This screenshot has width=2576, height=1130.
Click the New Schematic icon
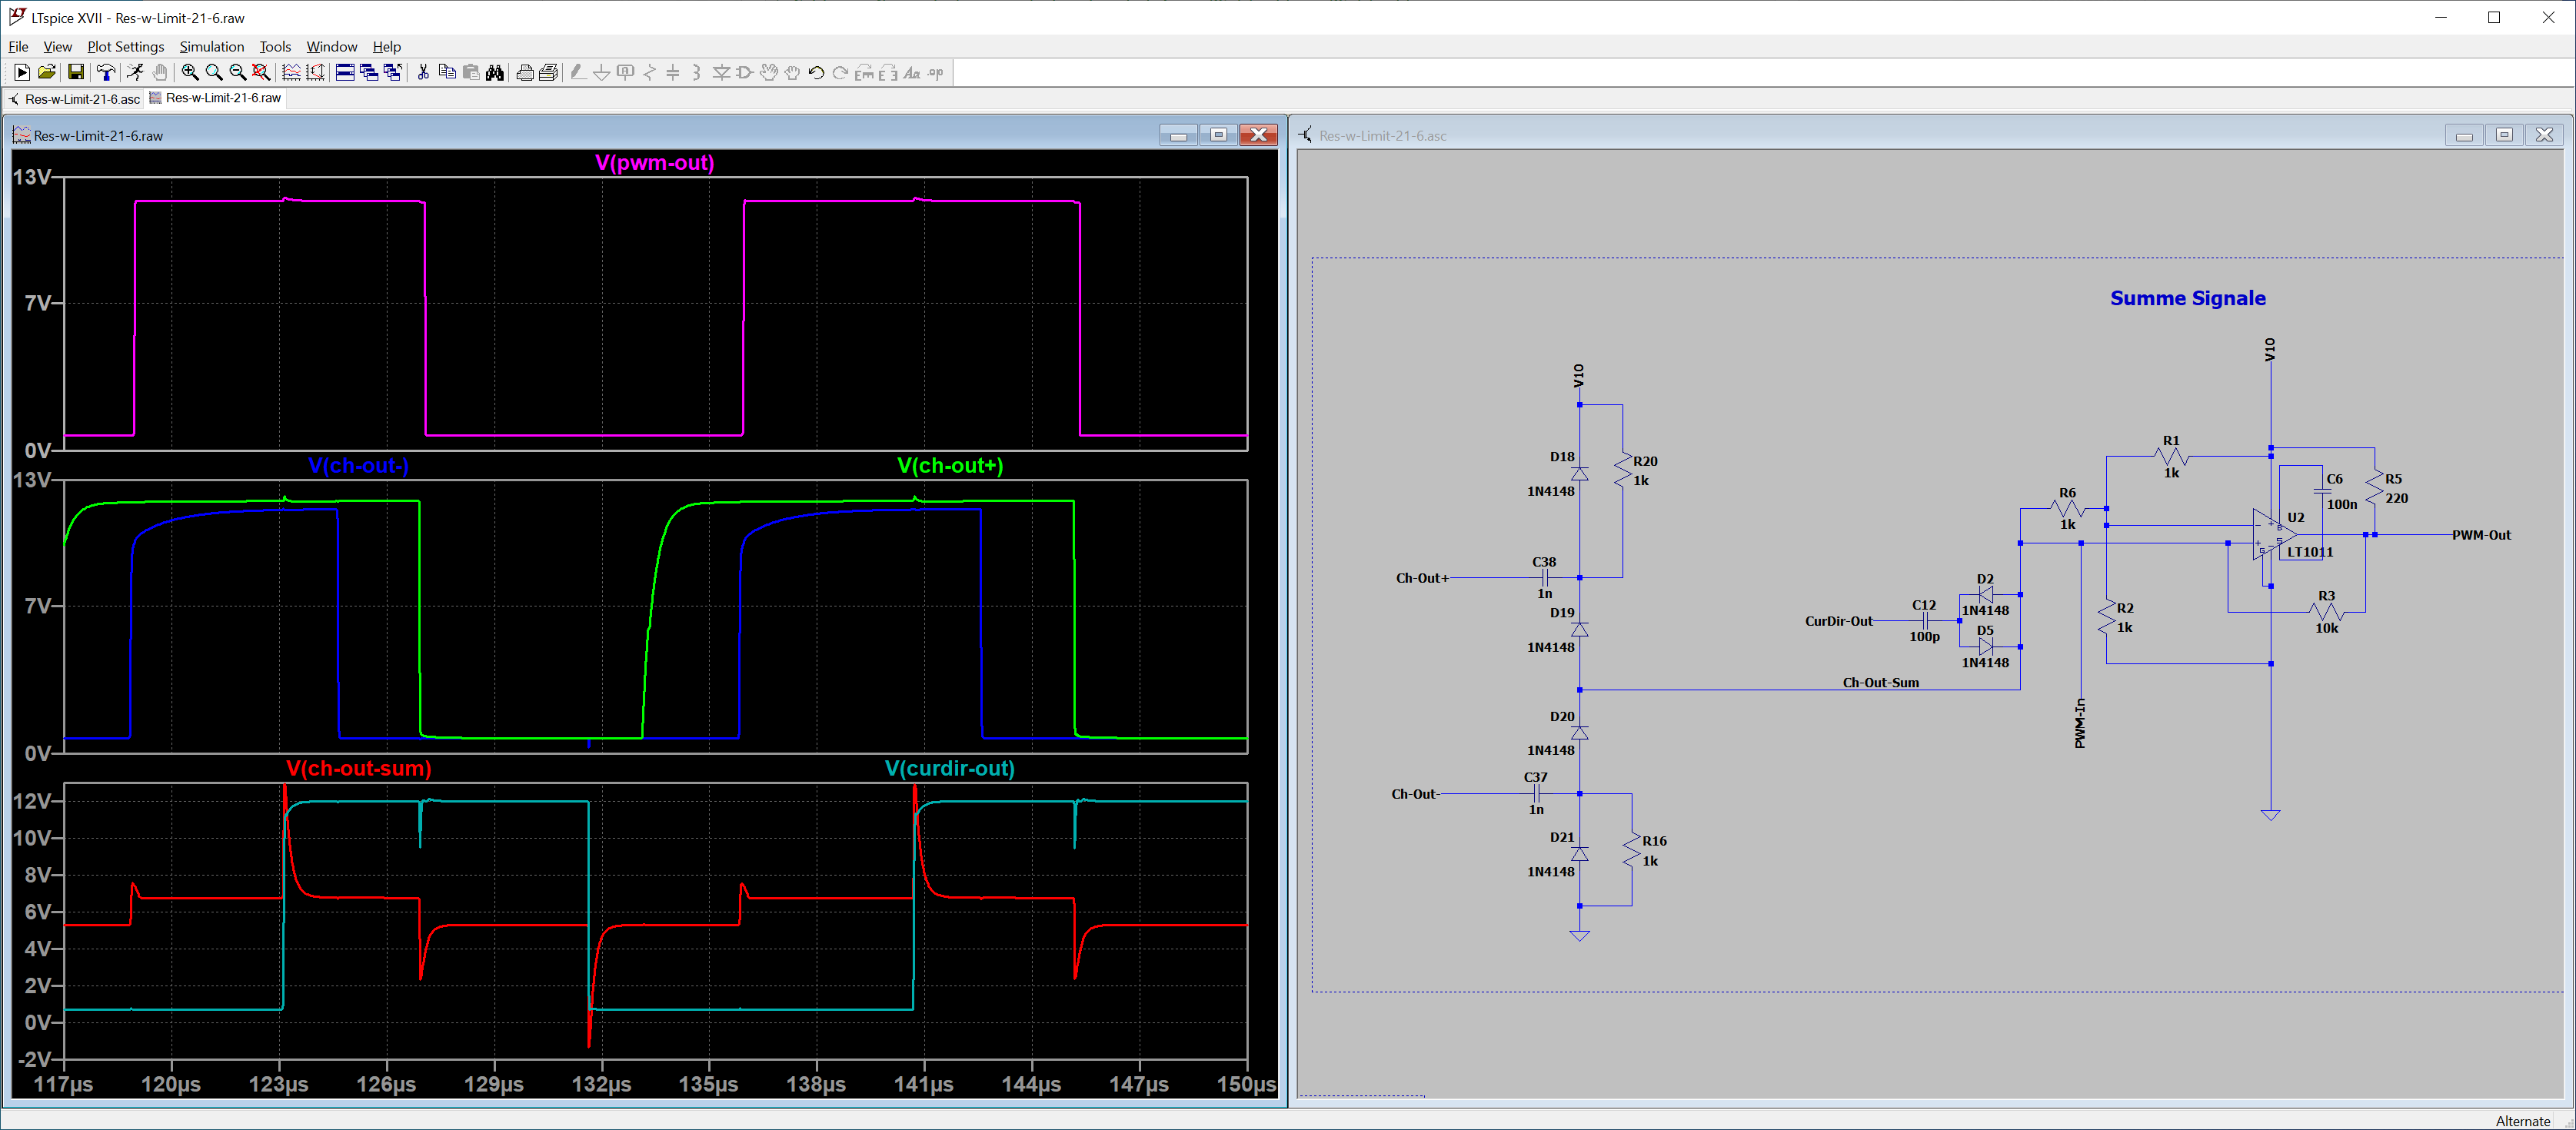[x=22, y=72]
